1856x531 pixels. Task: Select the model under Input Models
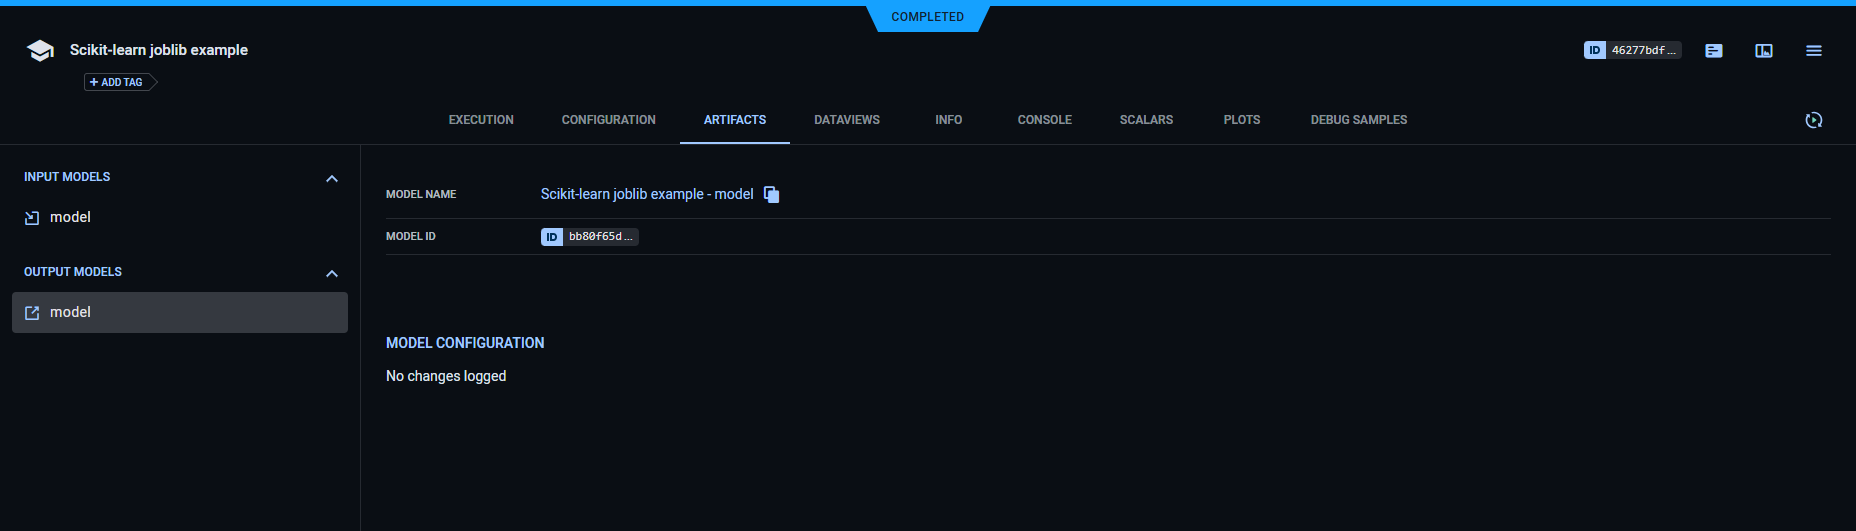point(70,217)
